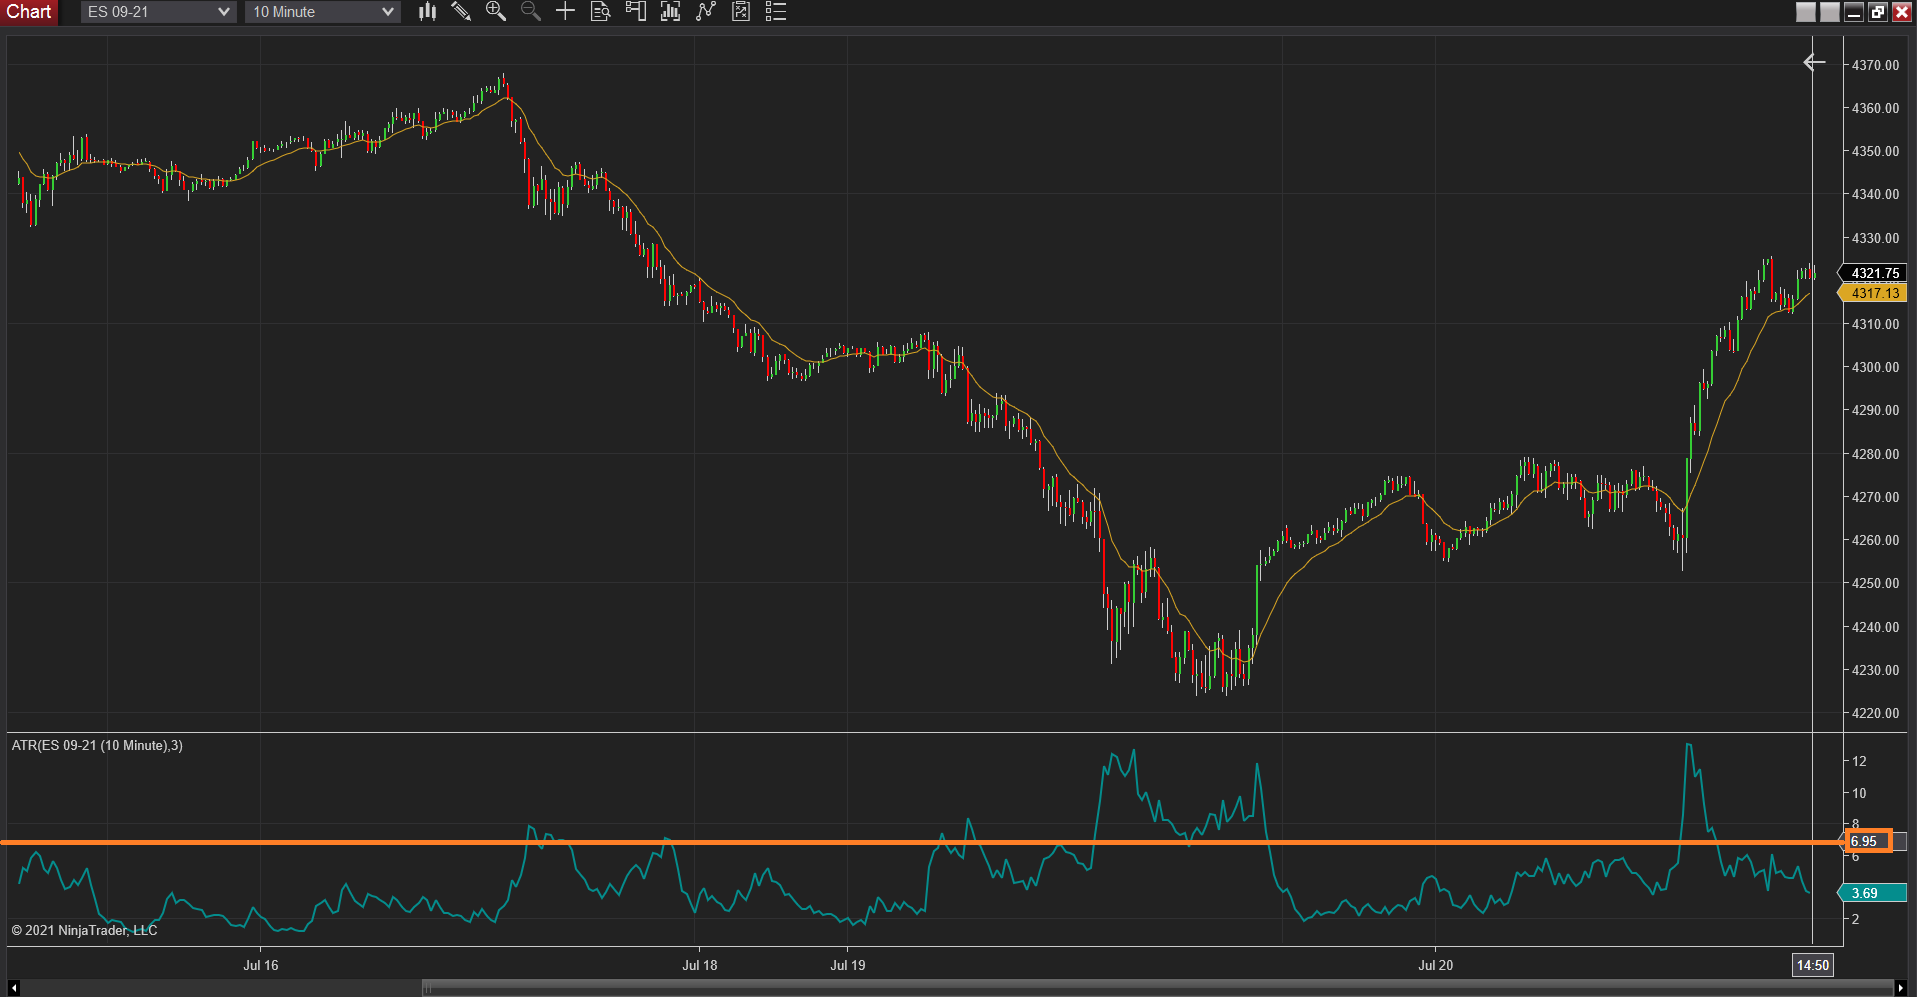
Task: Click the horizontal scrollbar right arrow
Action: click(x=1900, y=989)
